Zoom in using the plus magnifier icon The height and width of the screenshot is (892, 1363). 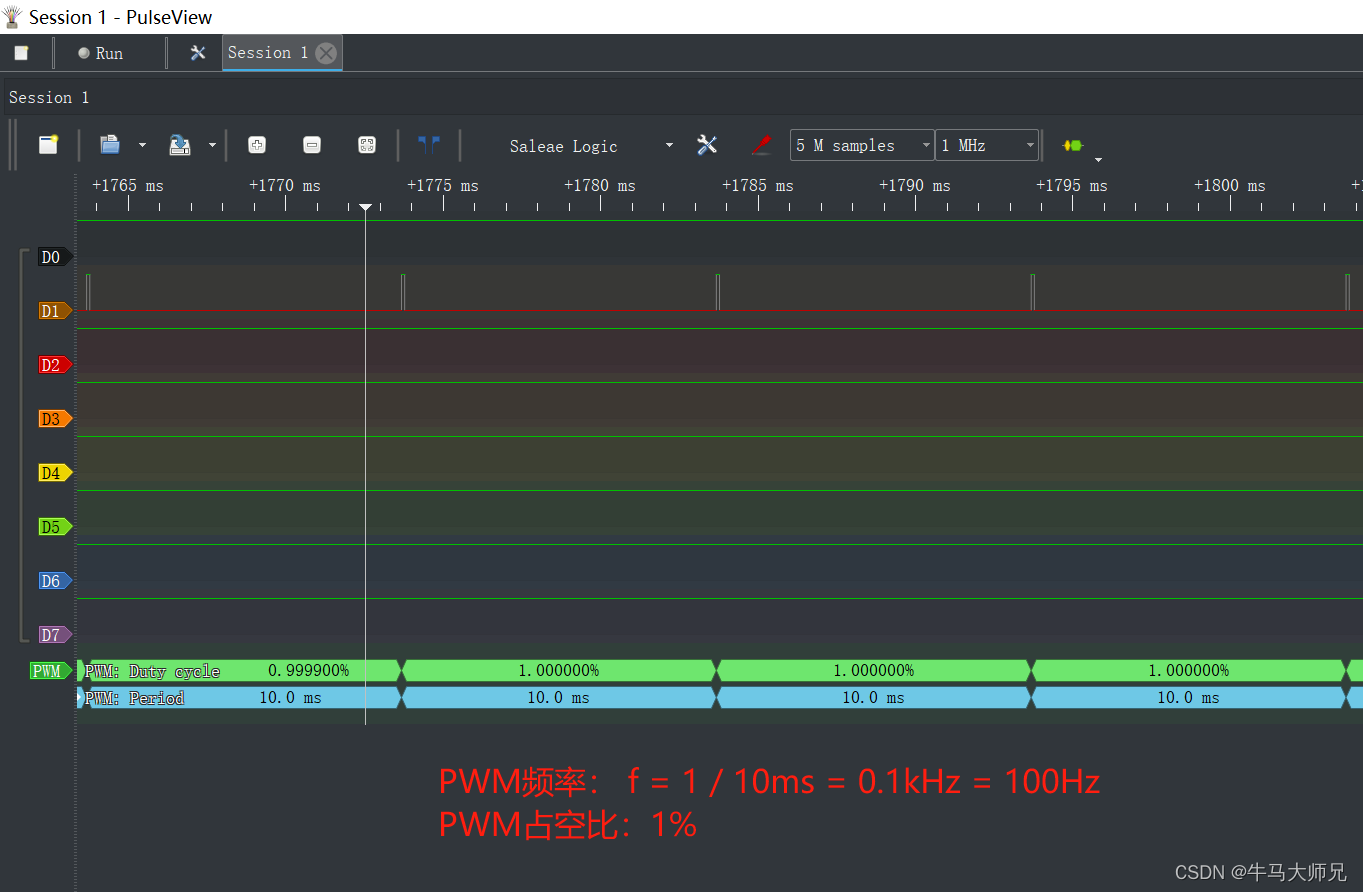[x=257, y=145]
